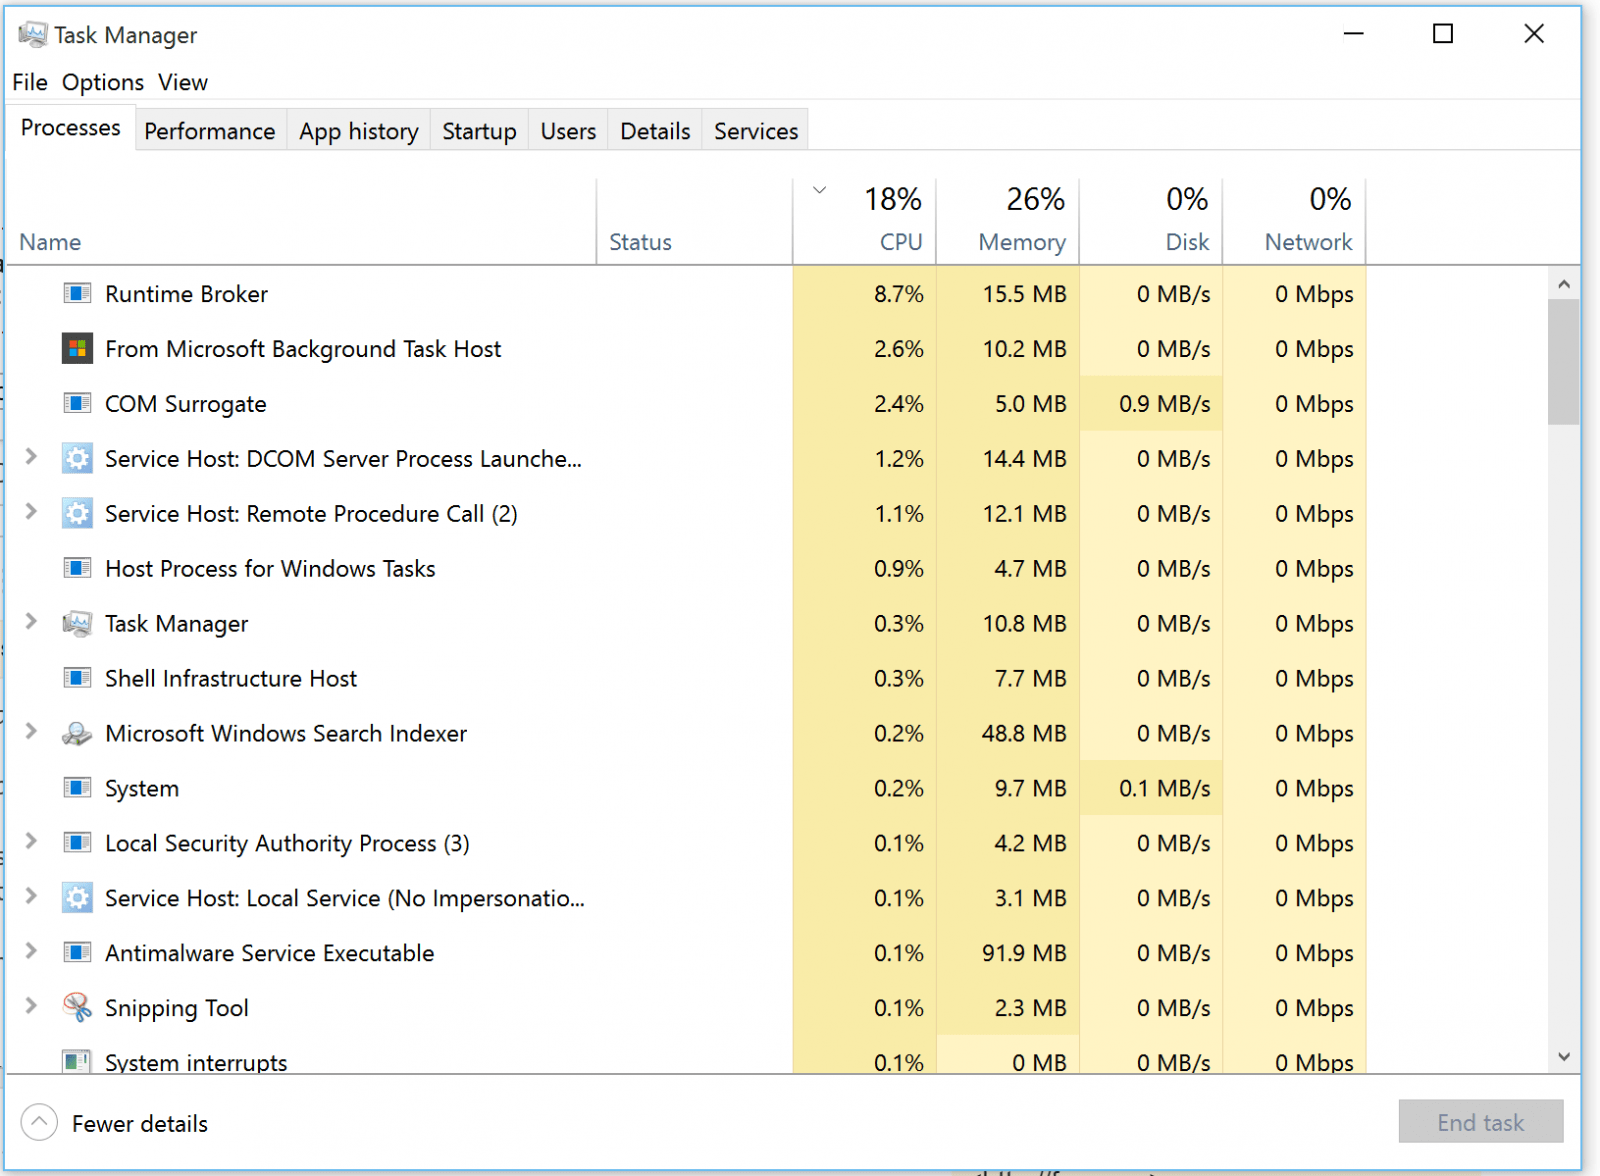
Task: Expand the Snipping Tool process group
Action: 31,1006
